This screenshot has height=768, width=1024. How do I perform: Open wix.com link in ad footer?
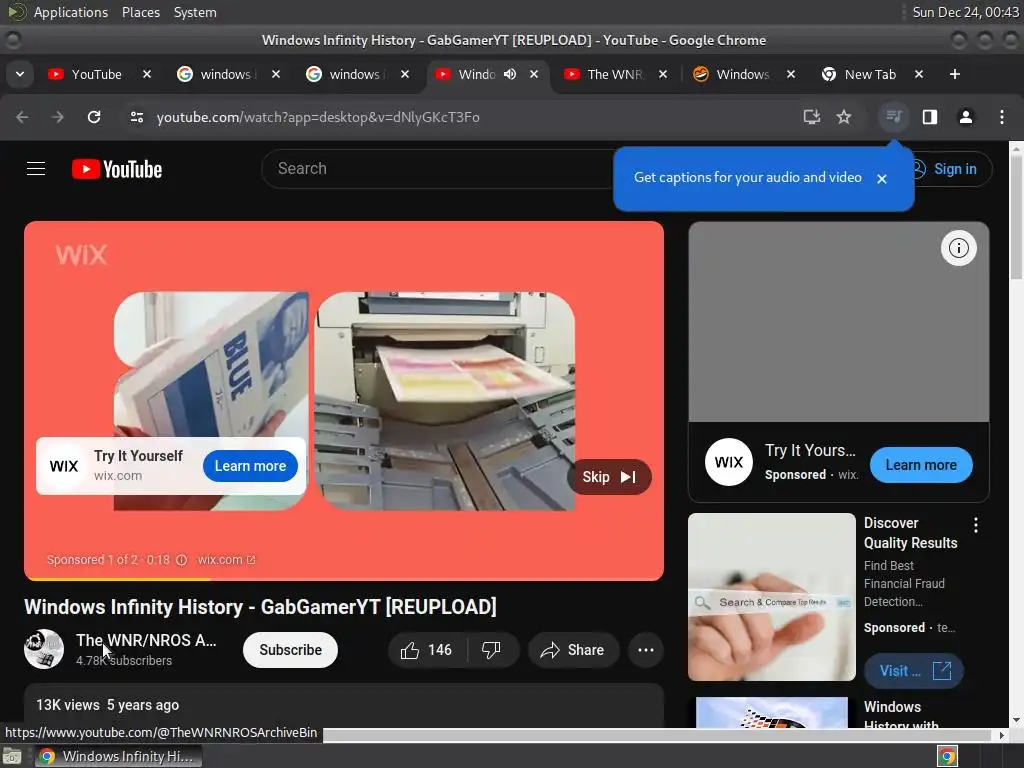tap(226, 560)
